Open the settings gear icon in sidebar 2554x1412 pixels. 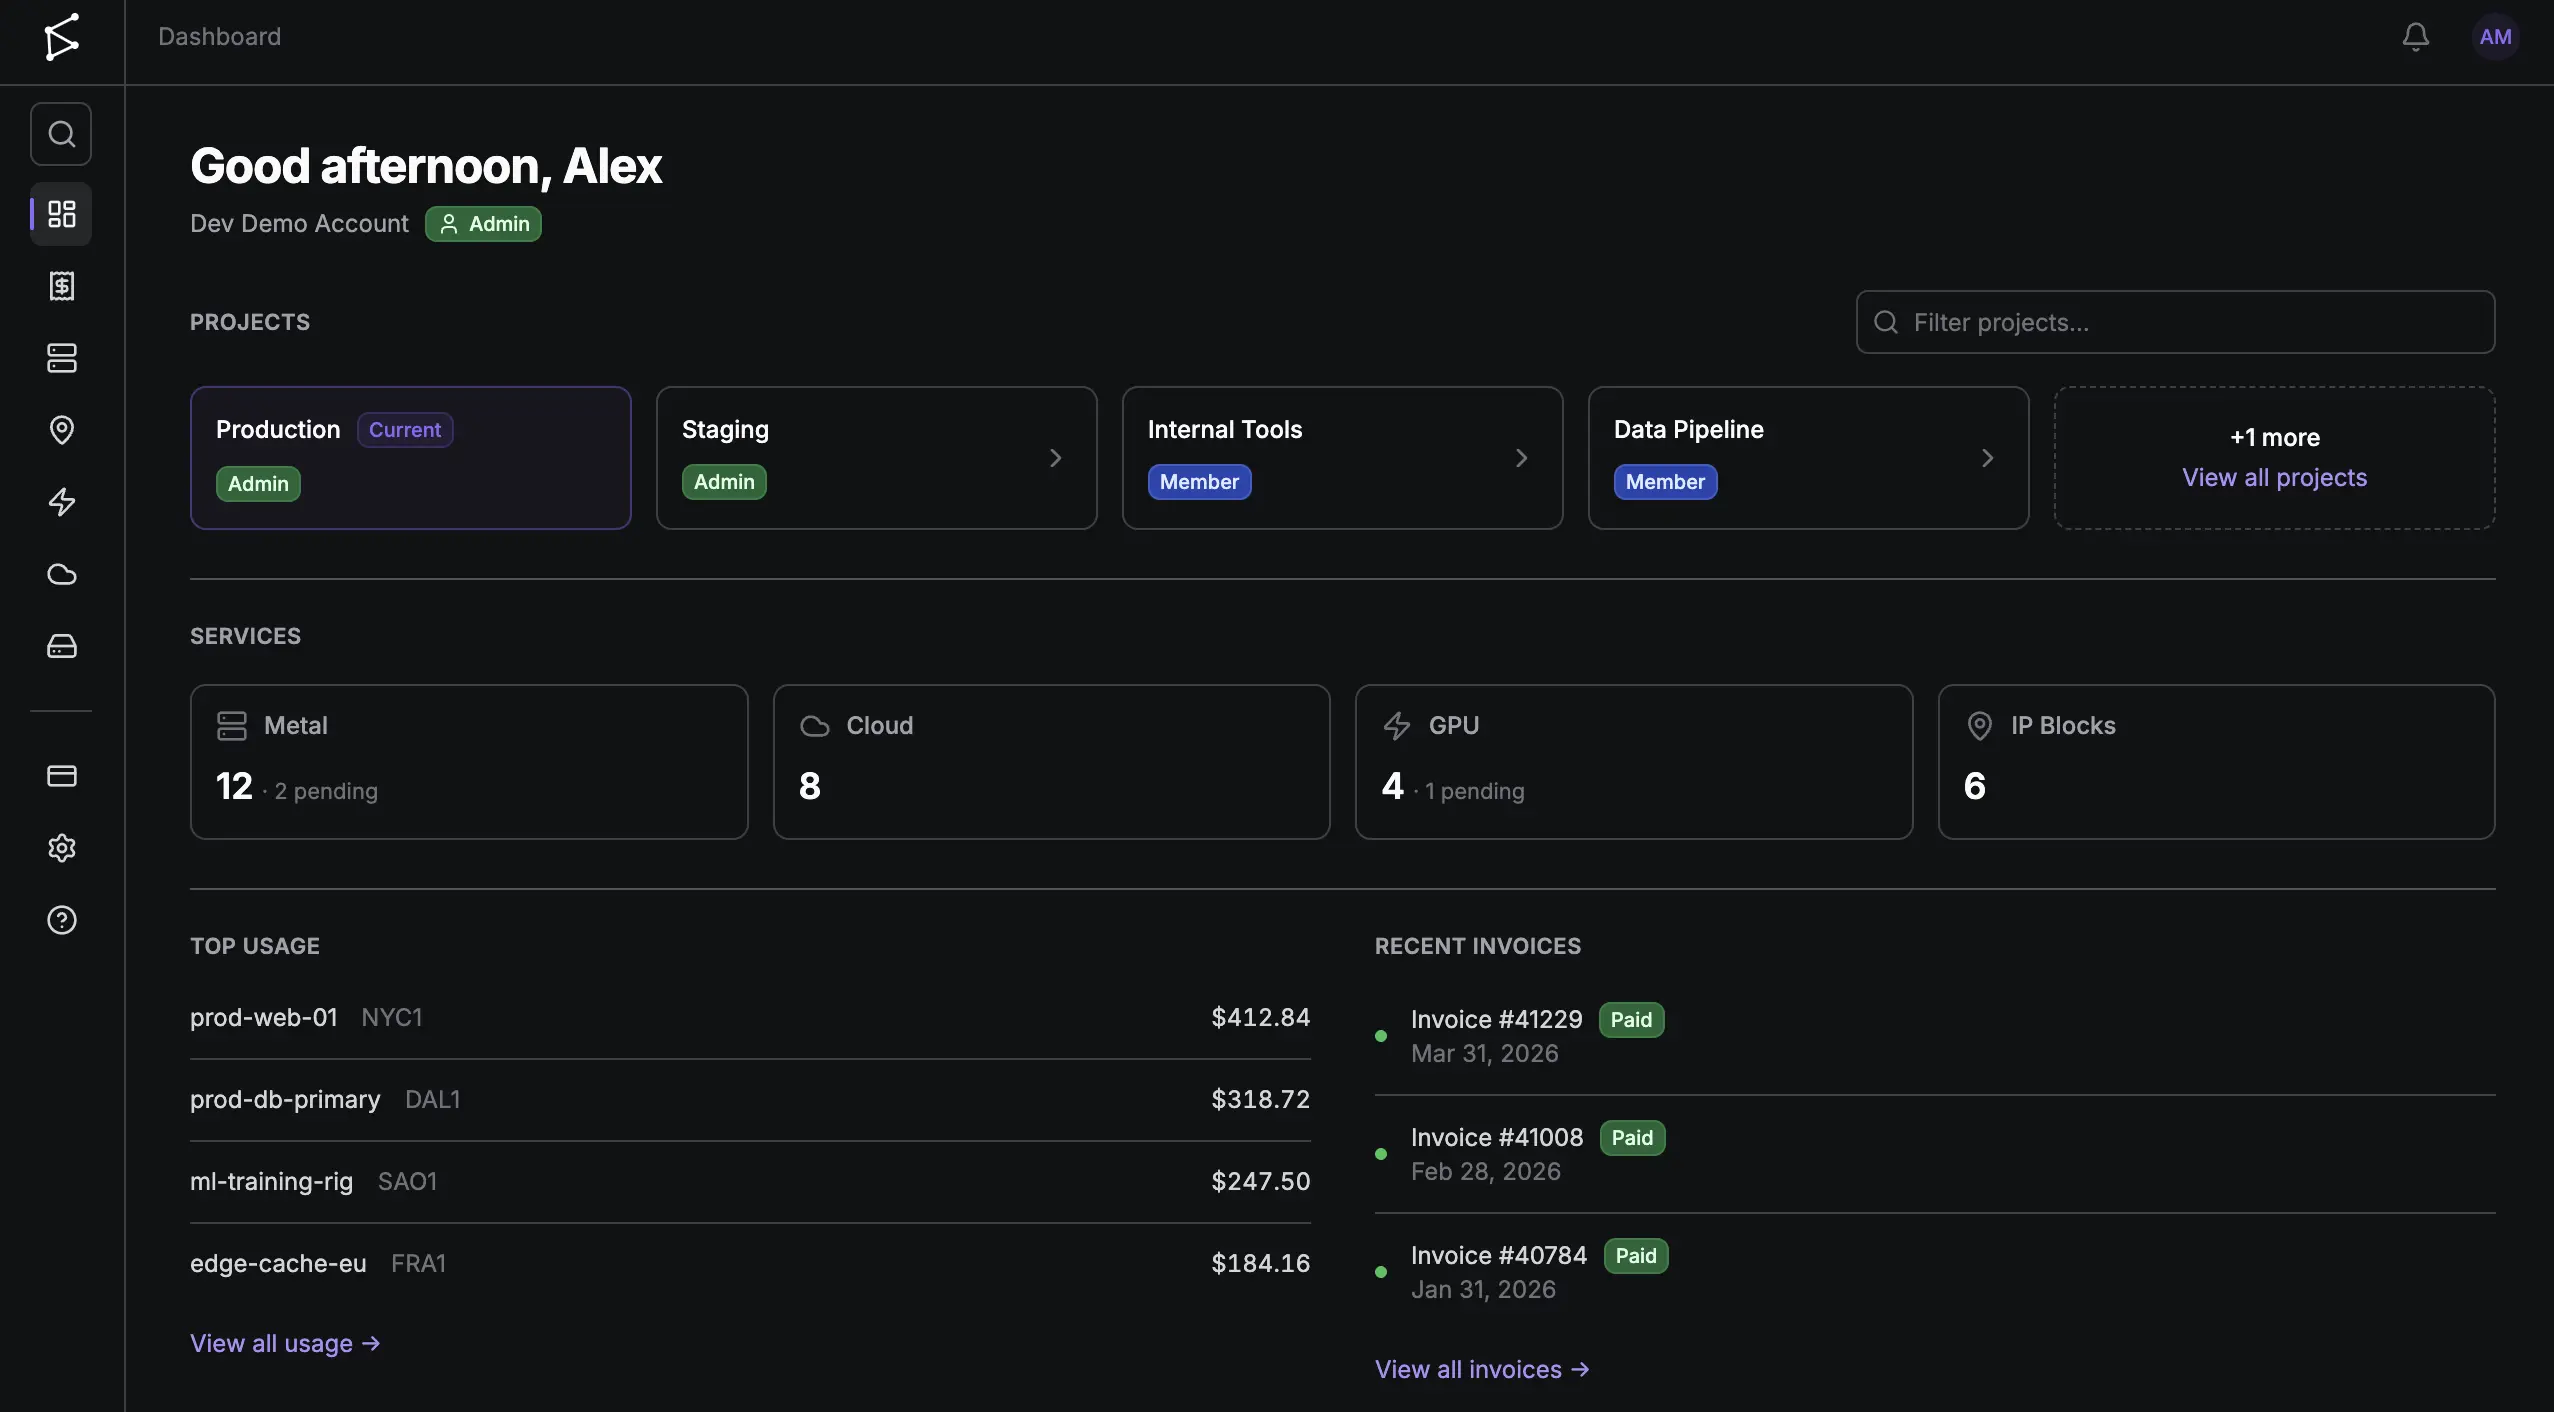(x=62, y=848)
